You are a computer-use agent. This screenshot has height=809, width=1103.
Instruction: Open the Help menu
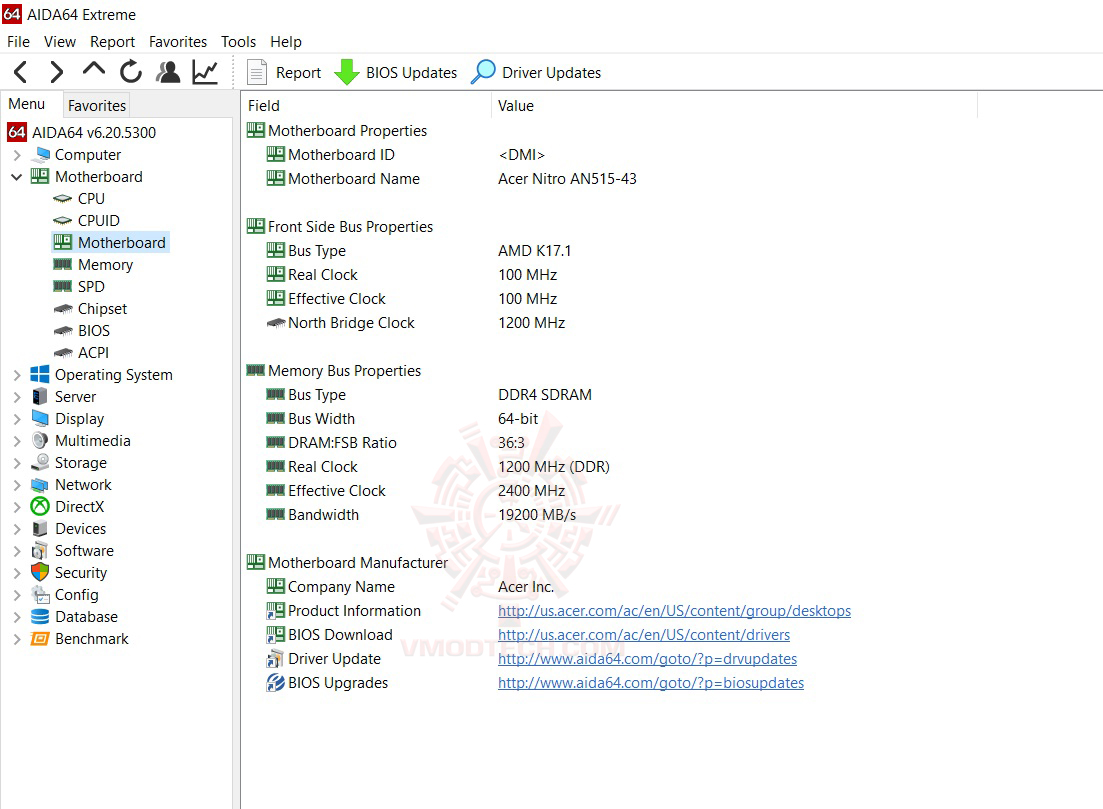286,42
